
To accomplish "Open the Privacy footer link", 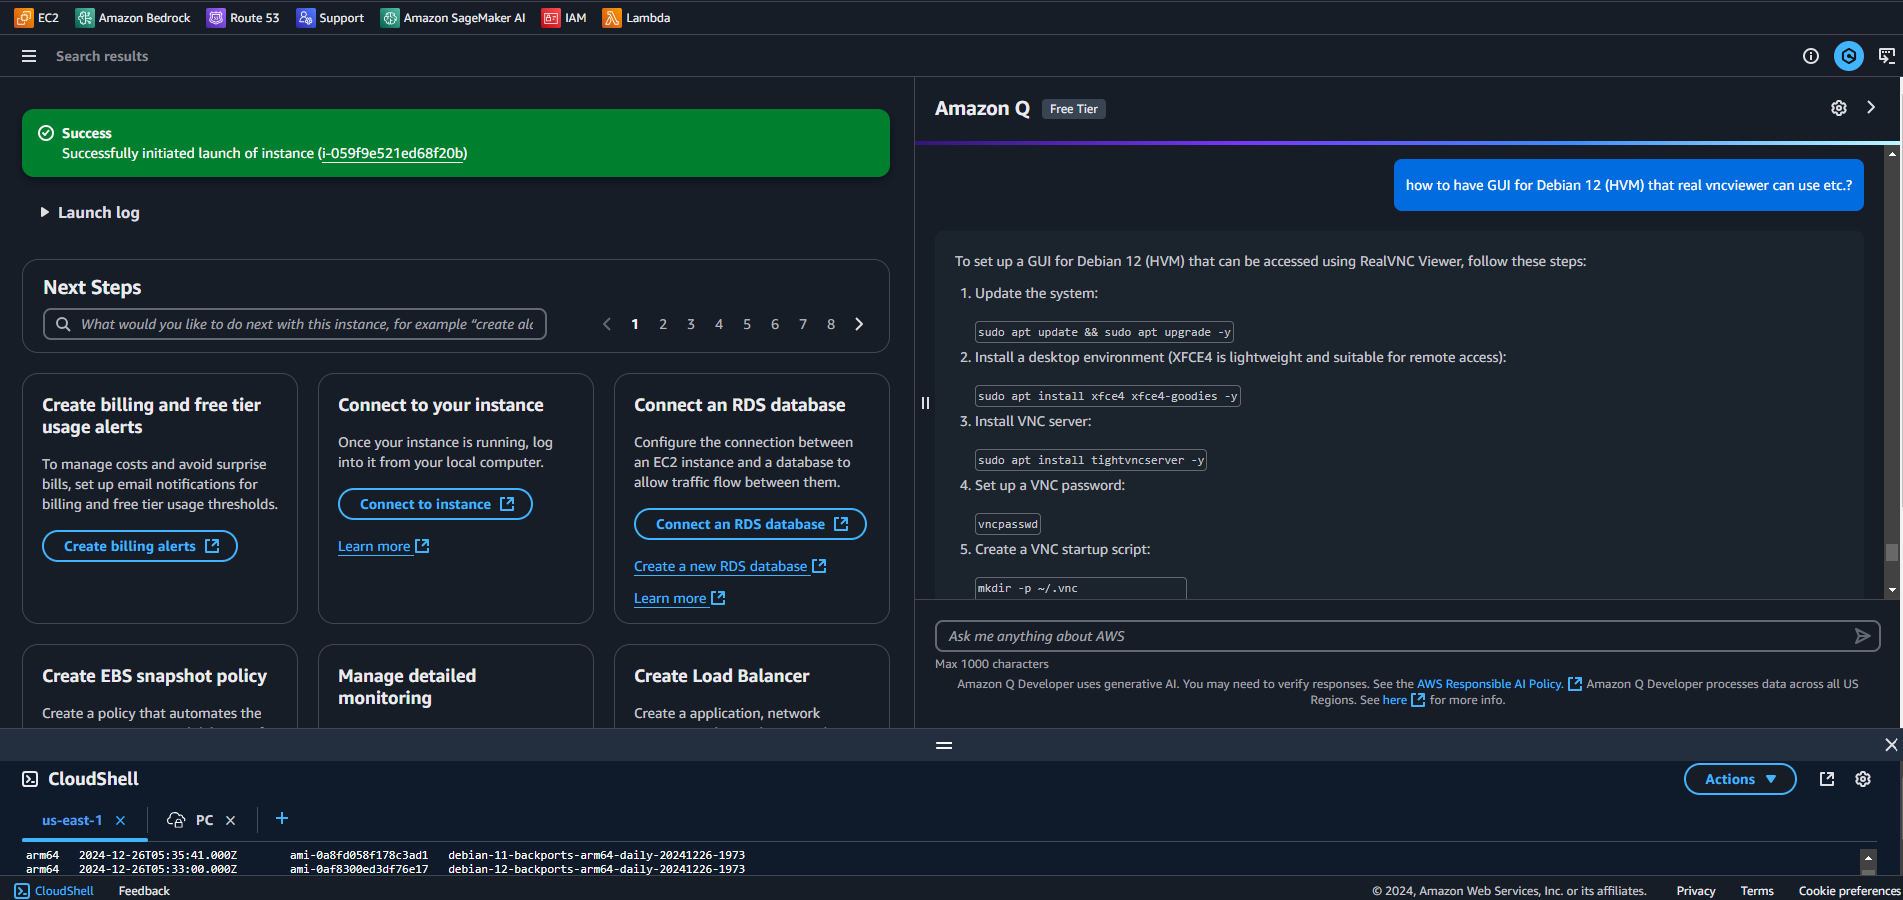I will click(x=1696, y=891).
